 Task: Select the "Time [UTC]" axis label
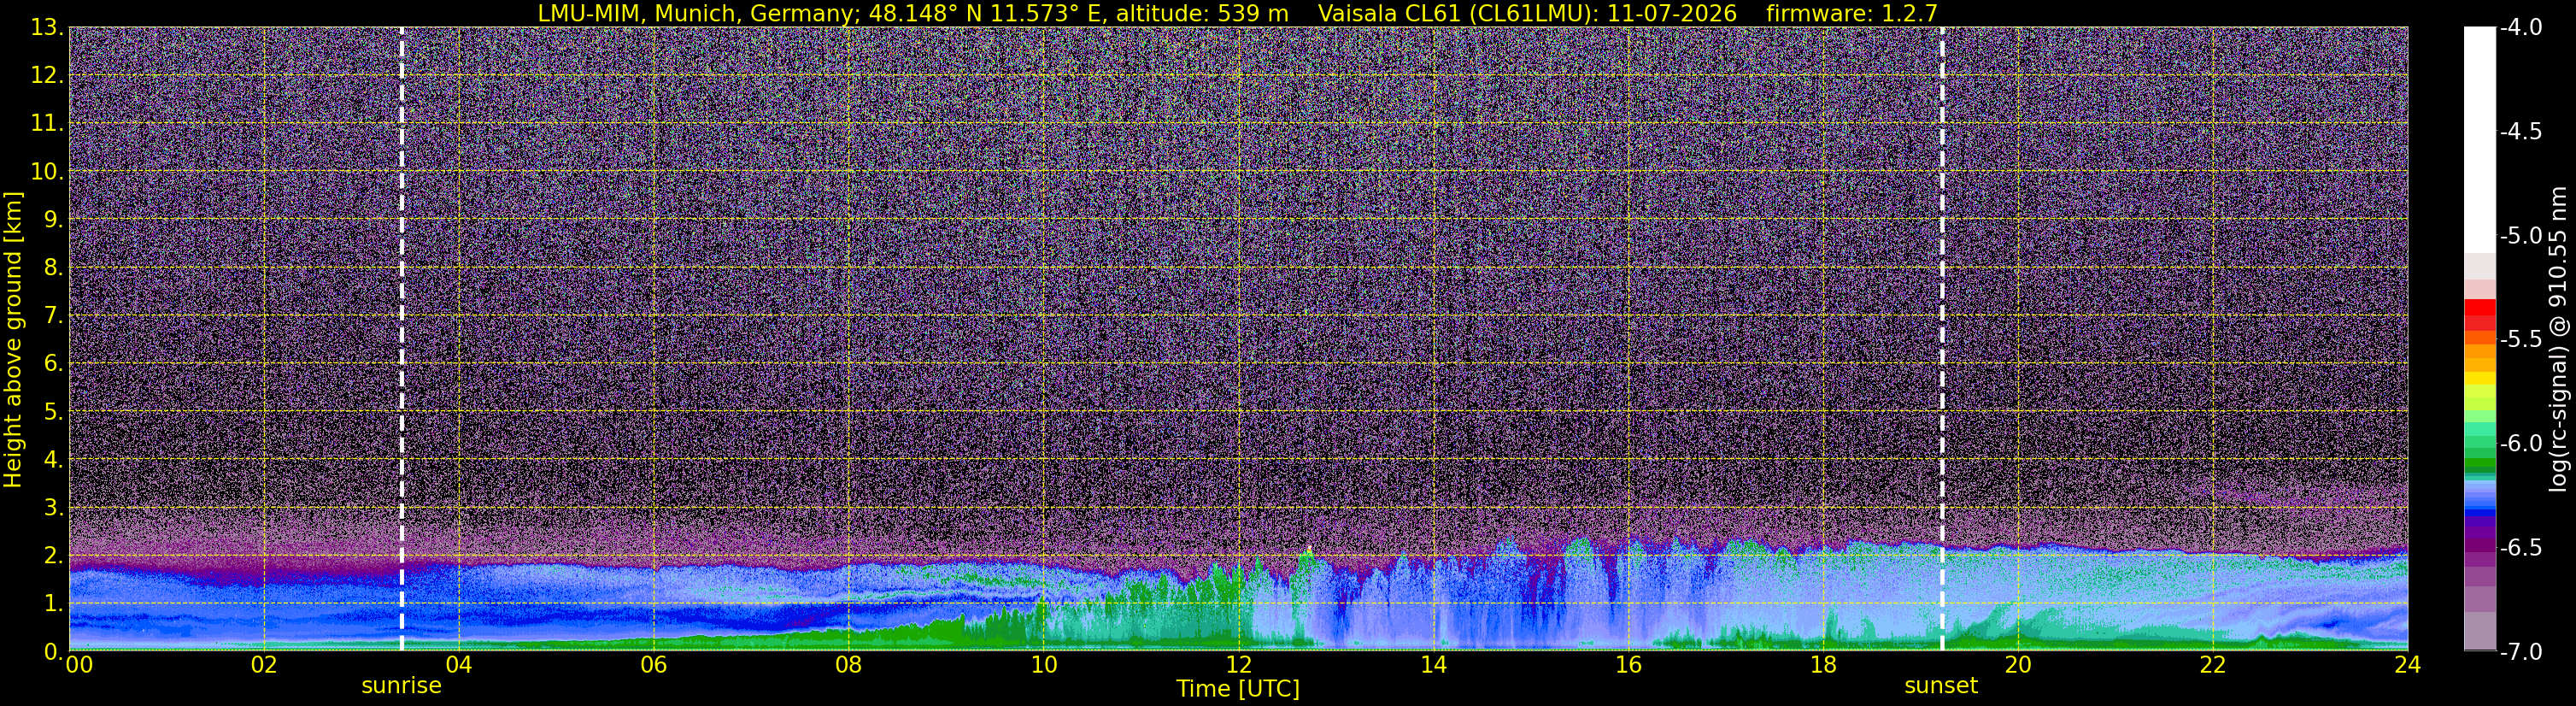point(1238,689)
